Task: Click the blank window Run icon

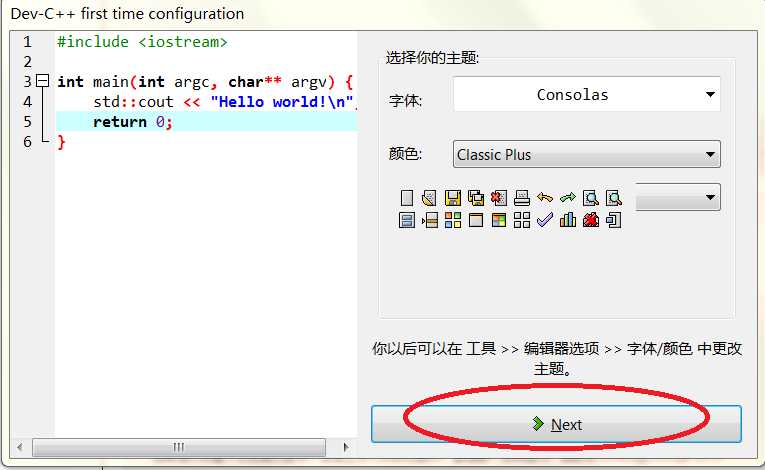Action: (476, 220)
